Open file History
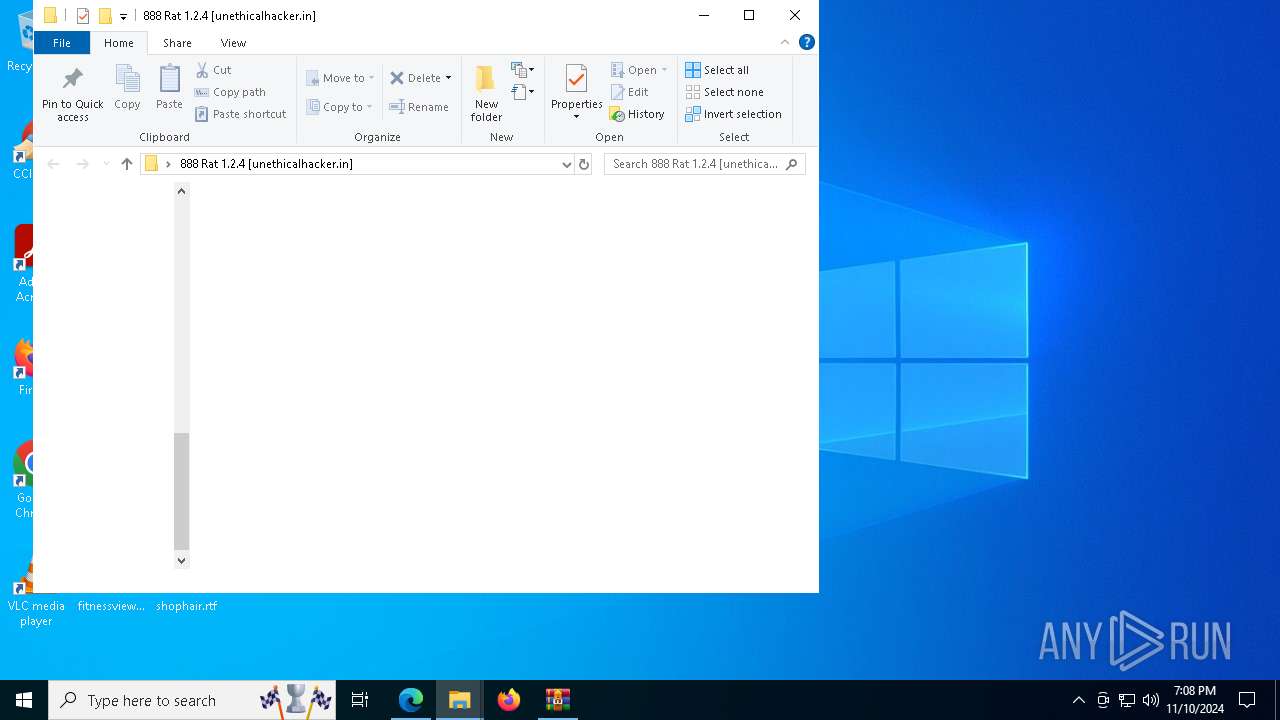Image resolution: width=1280 pixels, height=720 pixels. point(637,114)
